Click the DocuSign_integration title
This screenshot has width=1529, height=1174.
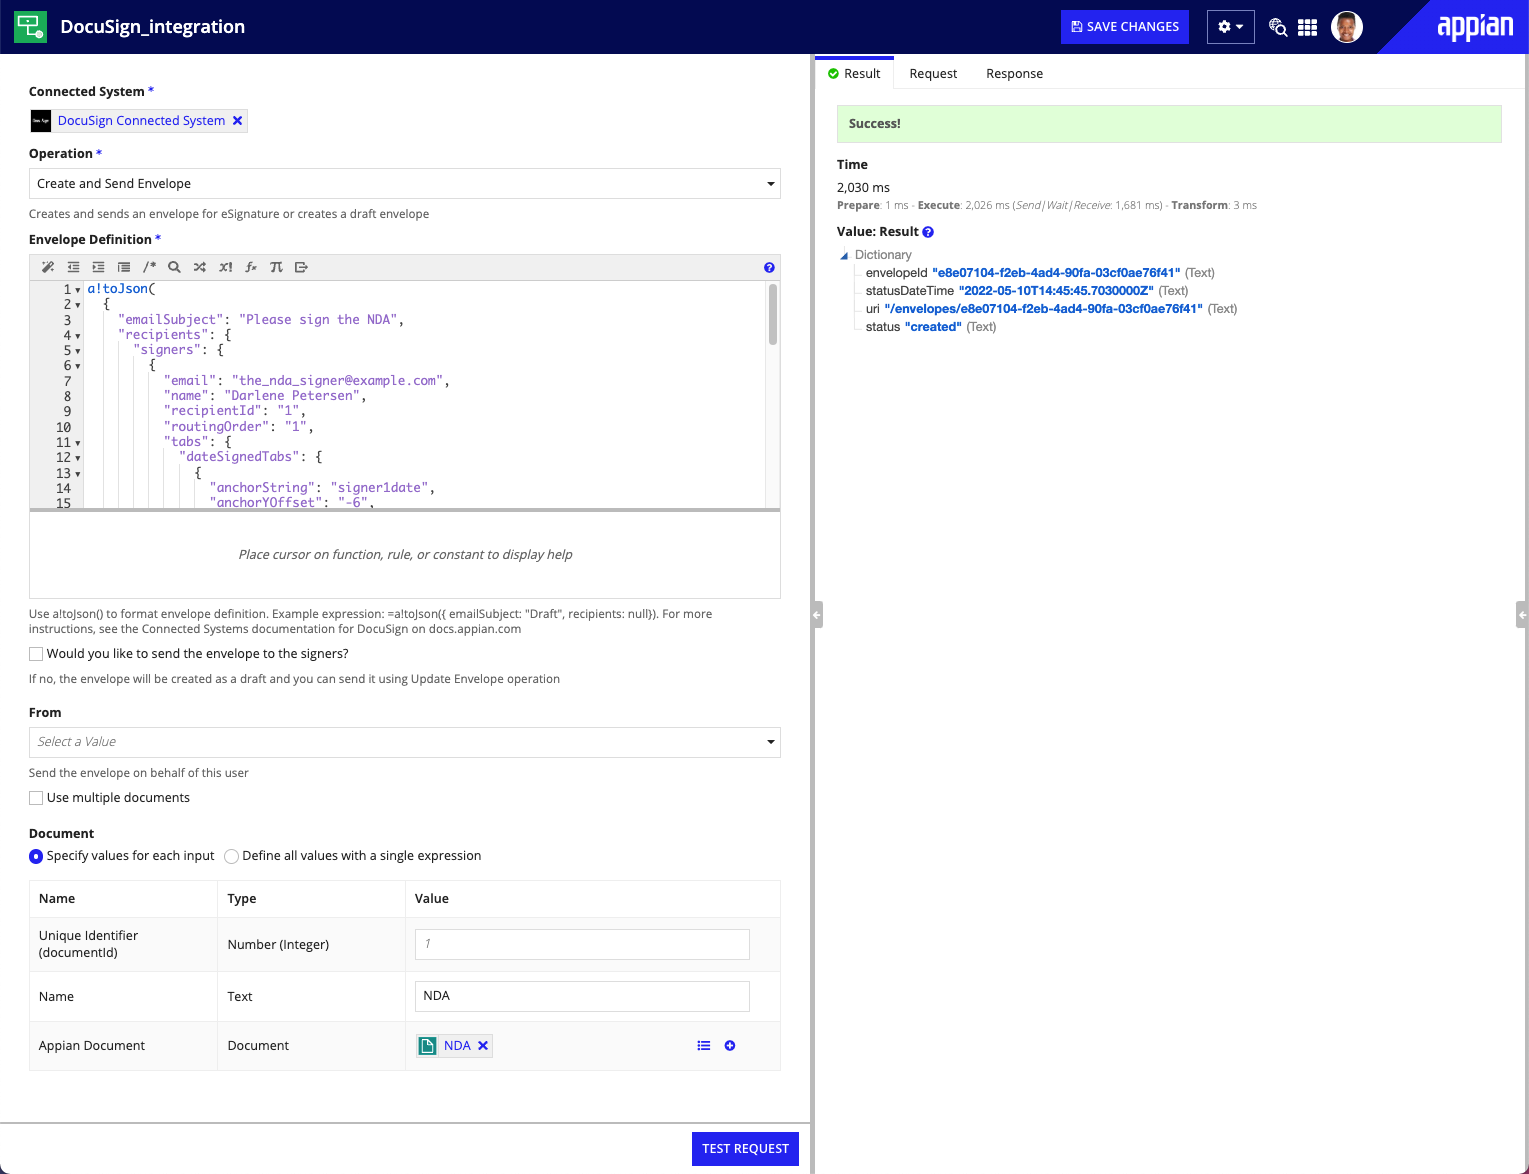pyautogui.click(x=152, y=27)
